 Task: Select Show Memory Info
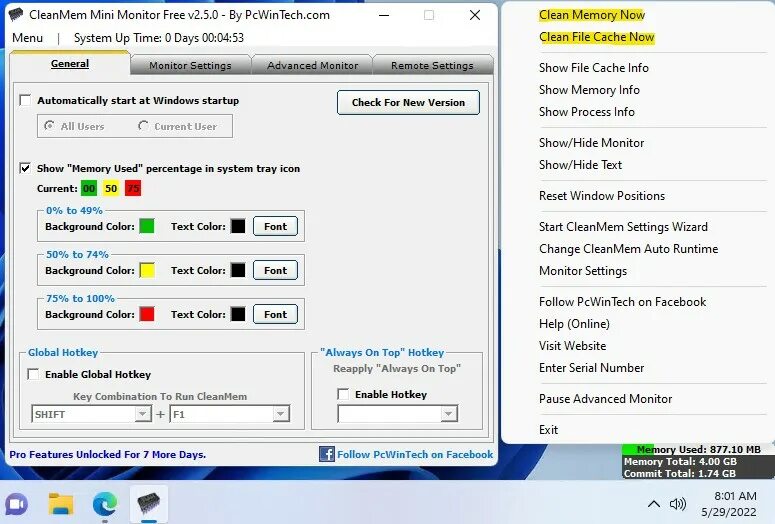(x=589, y=90)
